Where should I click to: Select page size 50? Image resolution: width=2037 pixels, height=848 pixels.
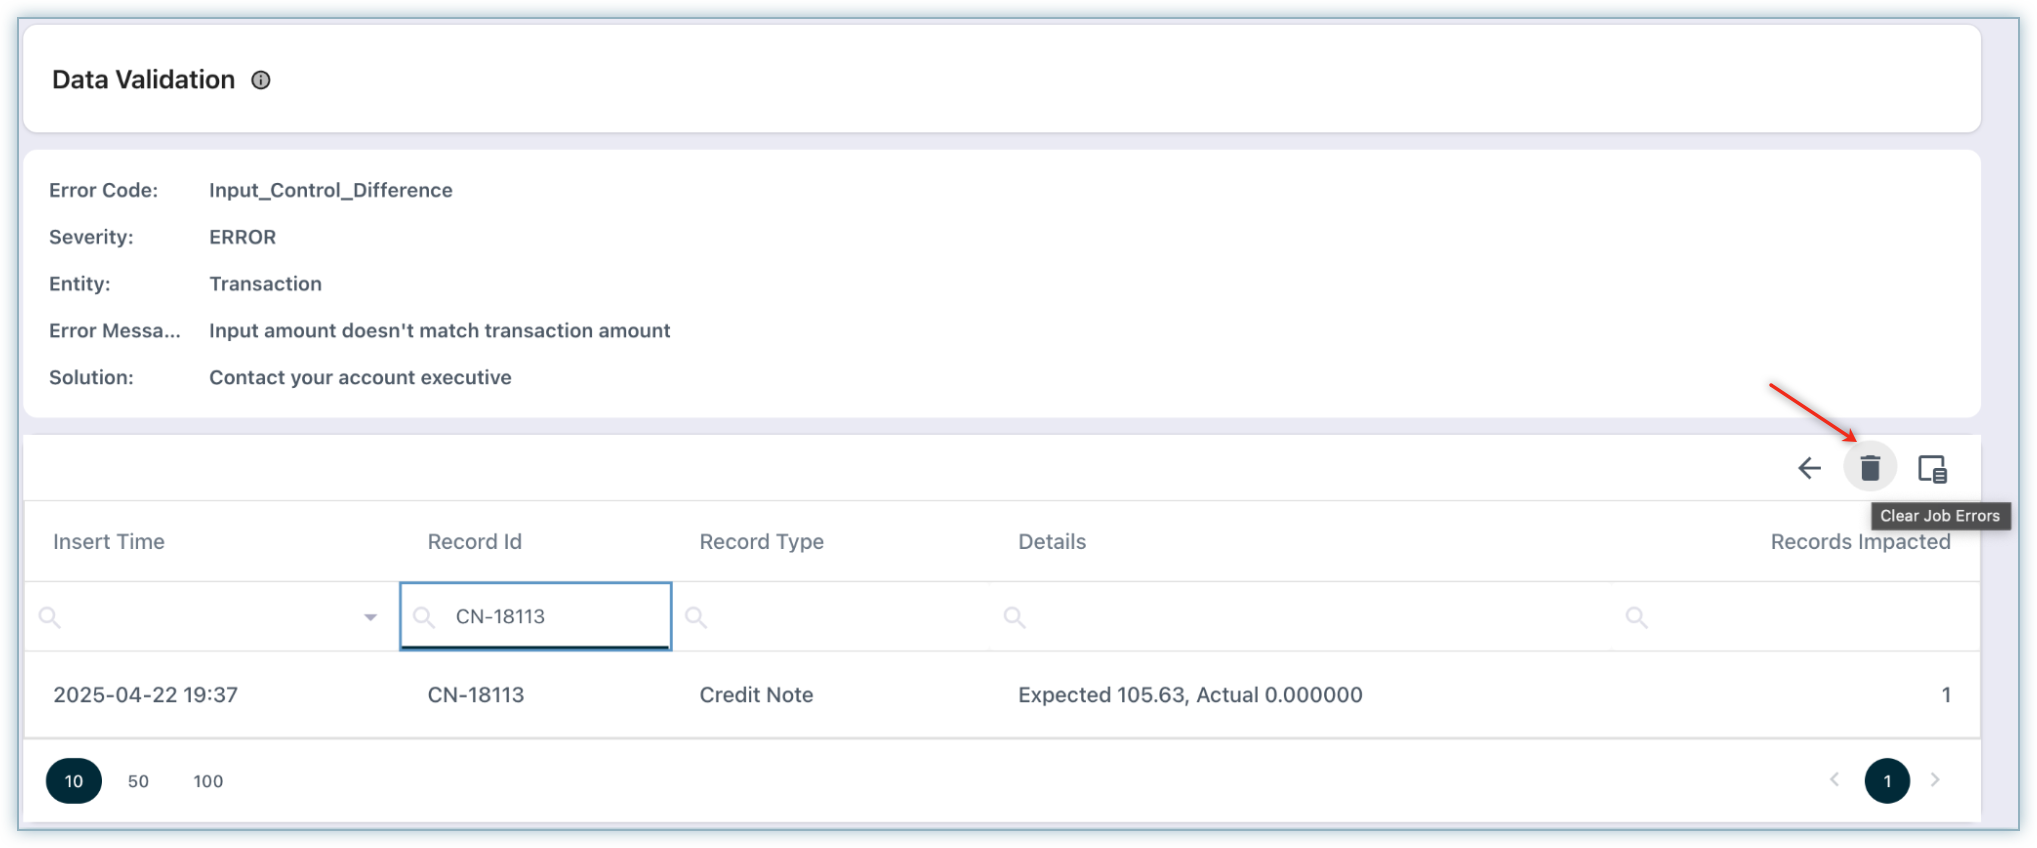point(138,781)
